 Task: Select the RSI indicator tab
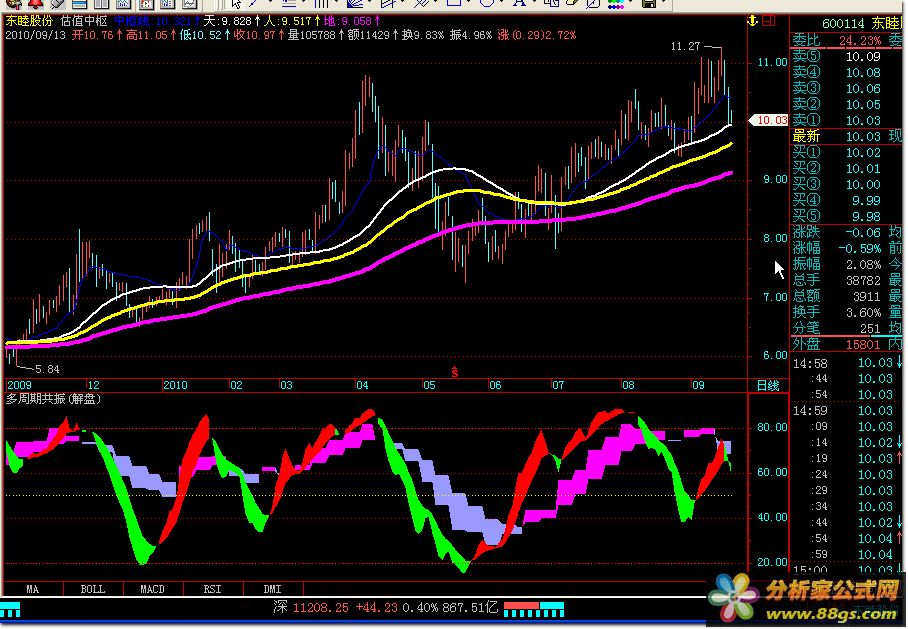(213, 589)
